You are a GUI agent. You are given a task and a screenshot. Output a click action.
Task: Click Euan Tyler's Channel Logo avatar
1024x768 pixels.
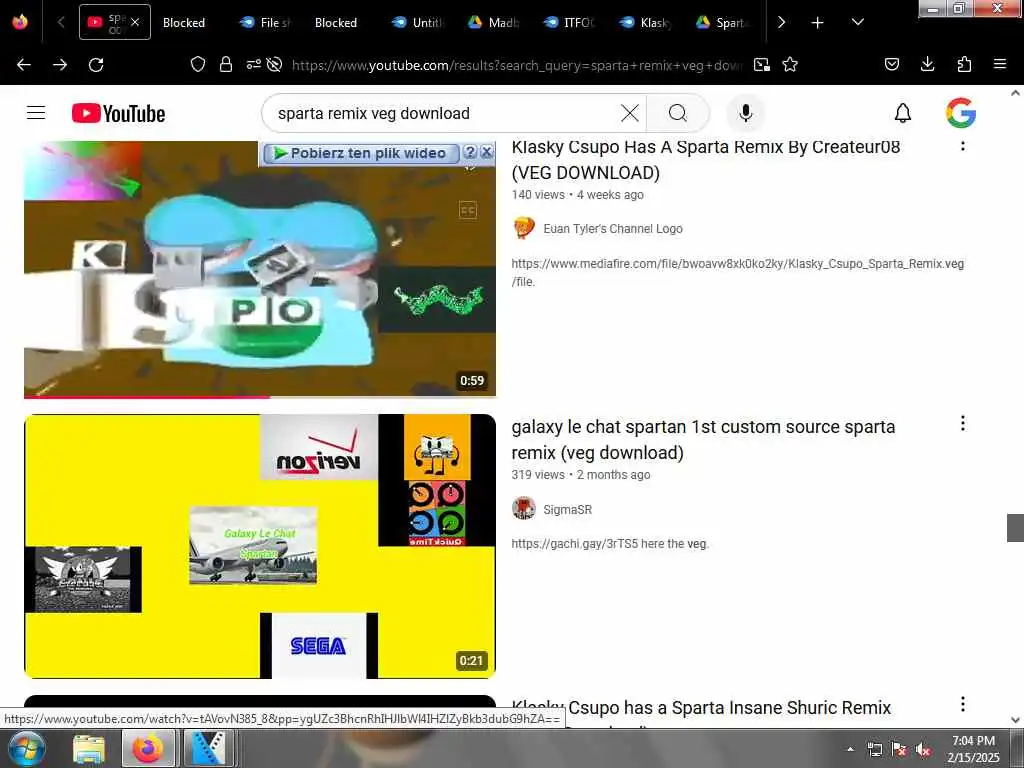(524, 229)
